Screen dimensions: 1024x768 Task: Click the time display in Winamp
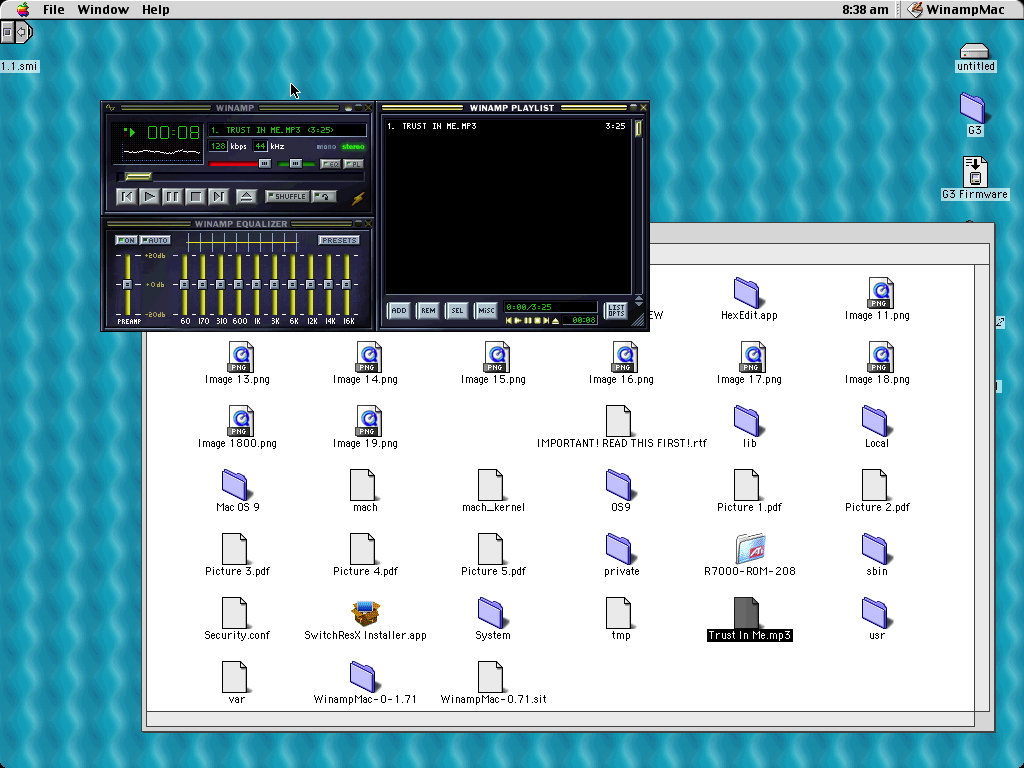(x=173, y=133)
